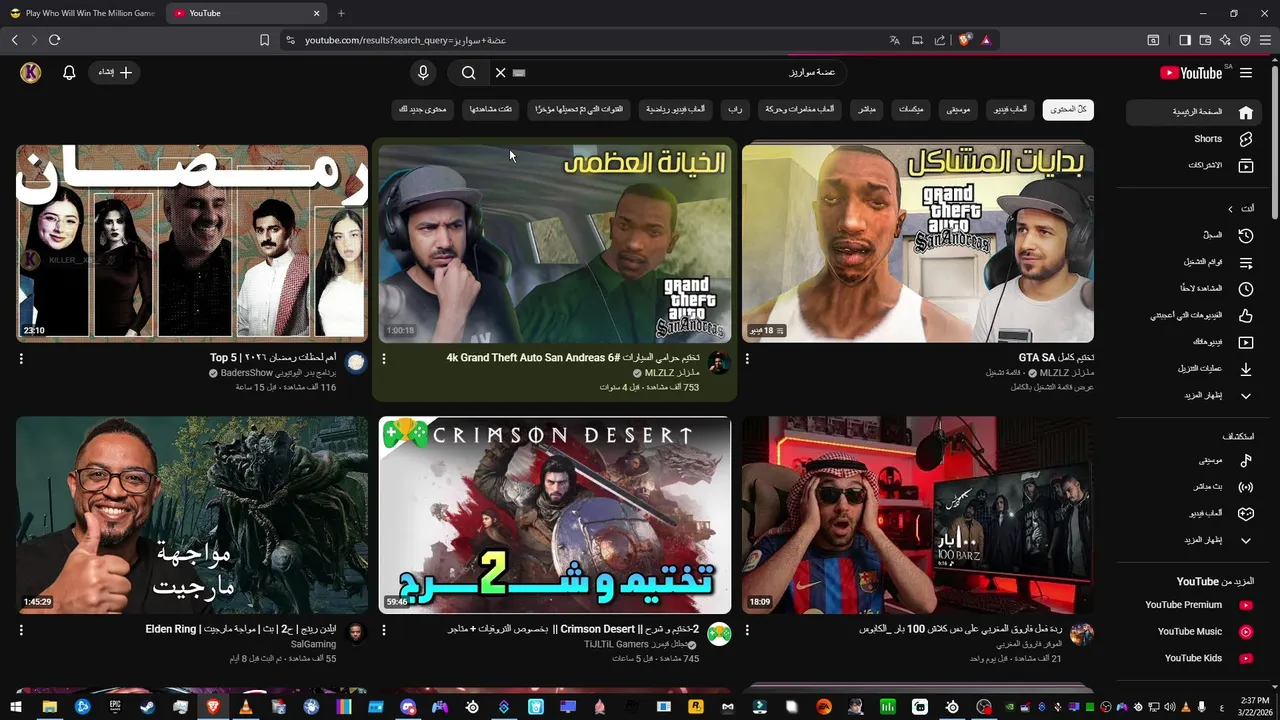
Task: Click the Brave Shields lion icon
Action: click(x=965, y=40)
